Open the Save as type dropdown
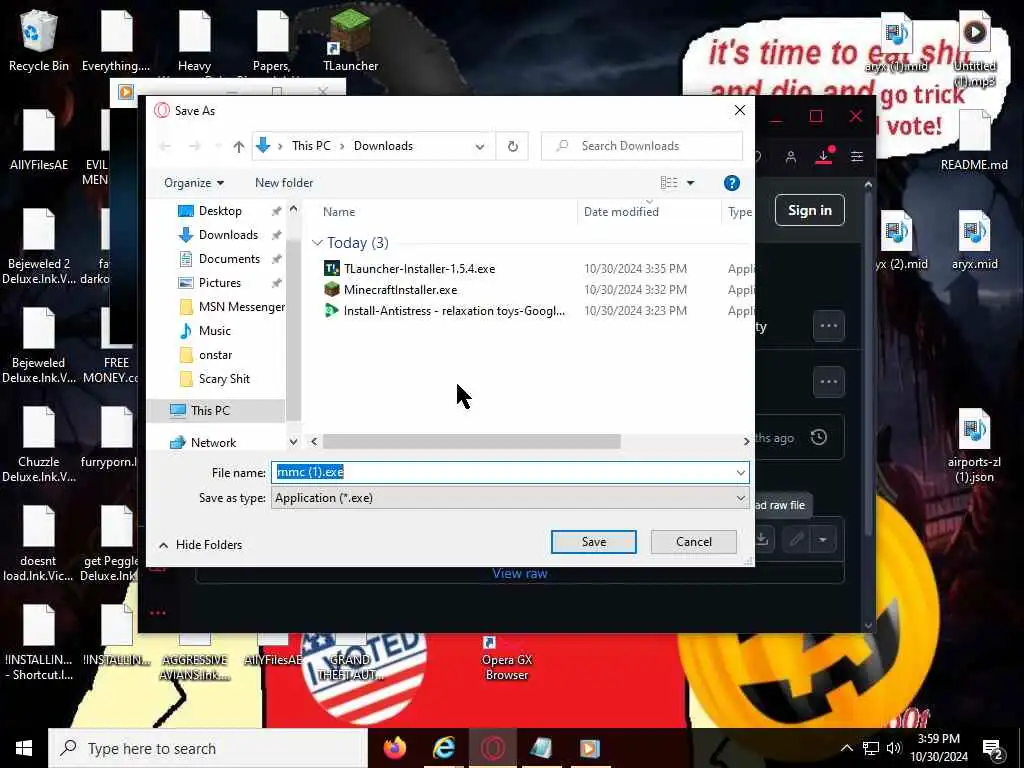Screen dimensions: 1024x768 coord(510,498)
